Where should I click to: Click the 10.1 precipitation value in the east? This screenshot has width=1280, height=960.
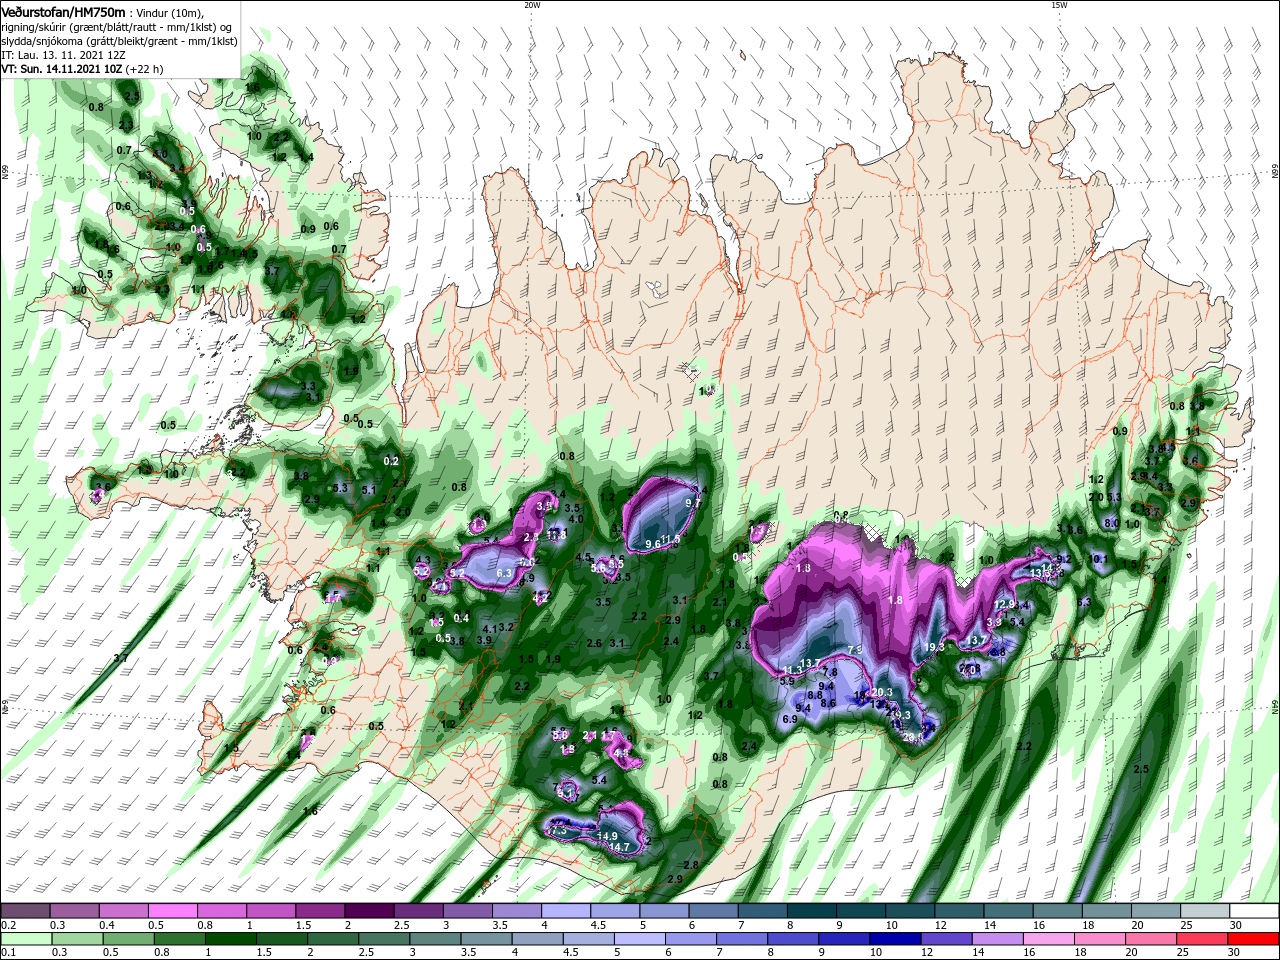tap(1098, 559)
